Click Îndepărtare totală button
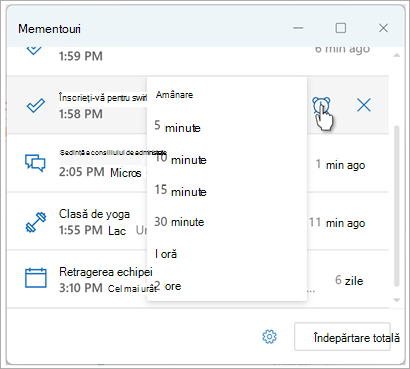The height and width of the screenshot is (369, 410). (342, 337)
